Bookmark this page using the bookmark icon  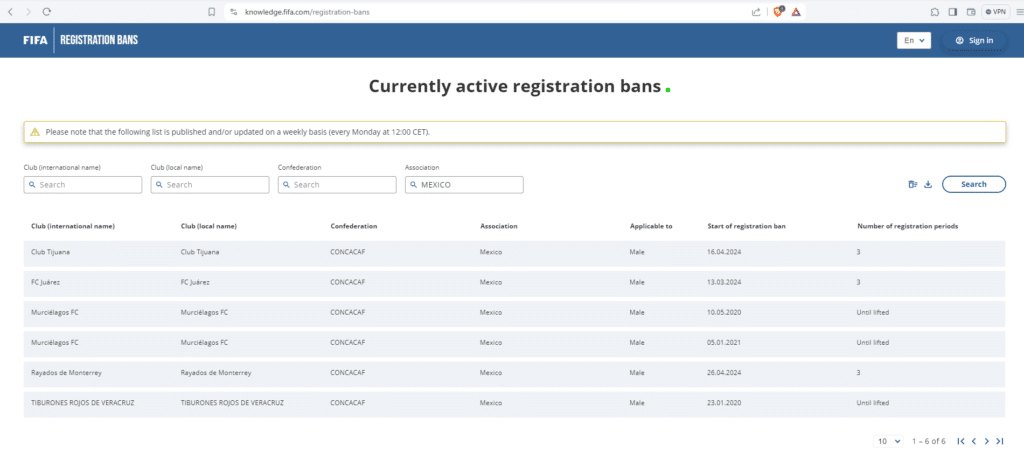(x=211, y=11)
